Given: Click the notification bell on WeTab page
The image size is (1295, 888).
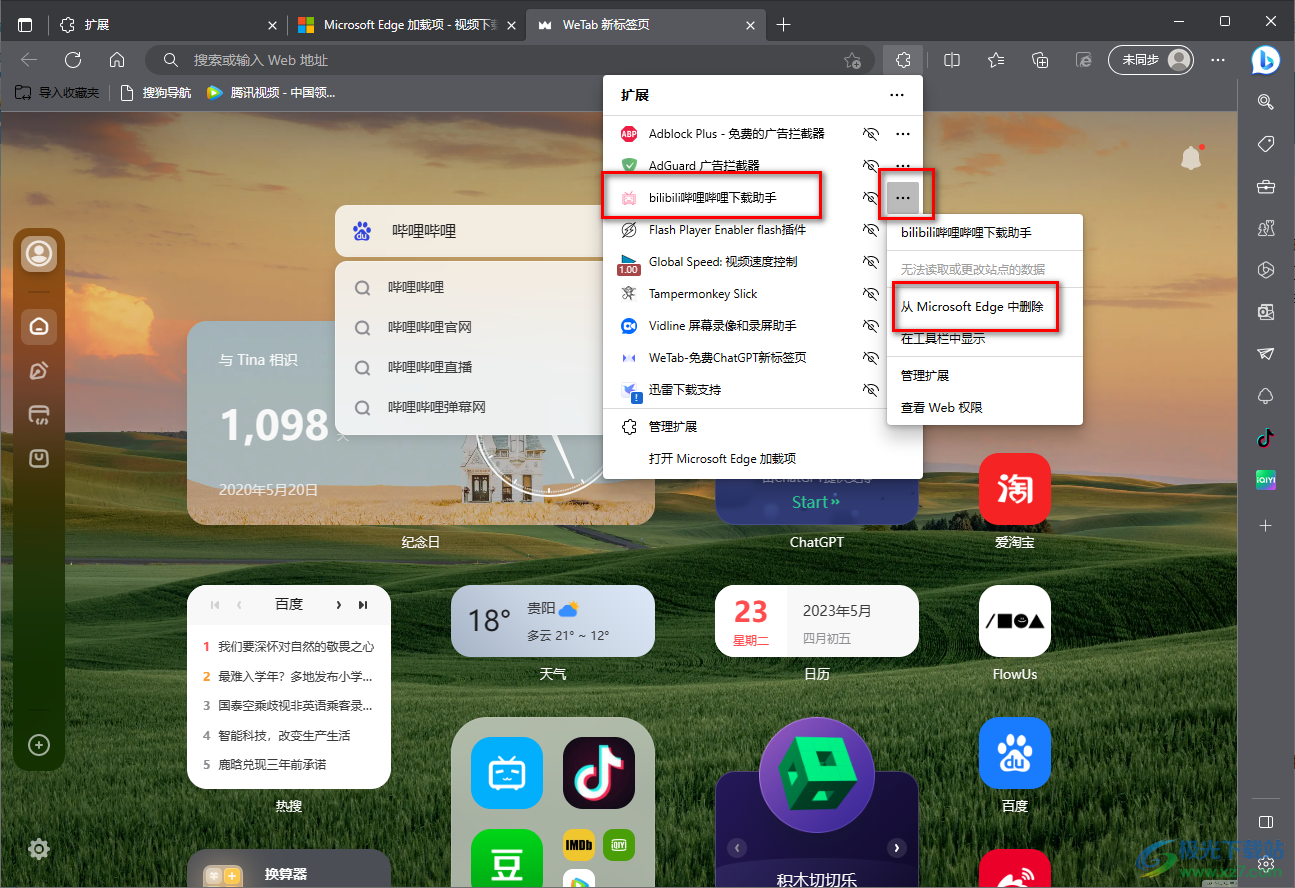Looking at the screenshot, I should tap(1191, 157).
